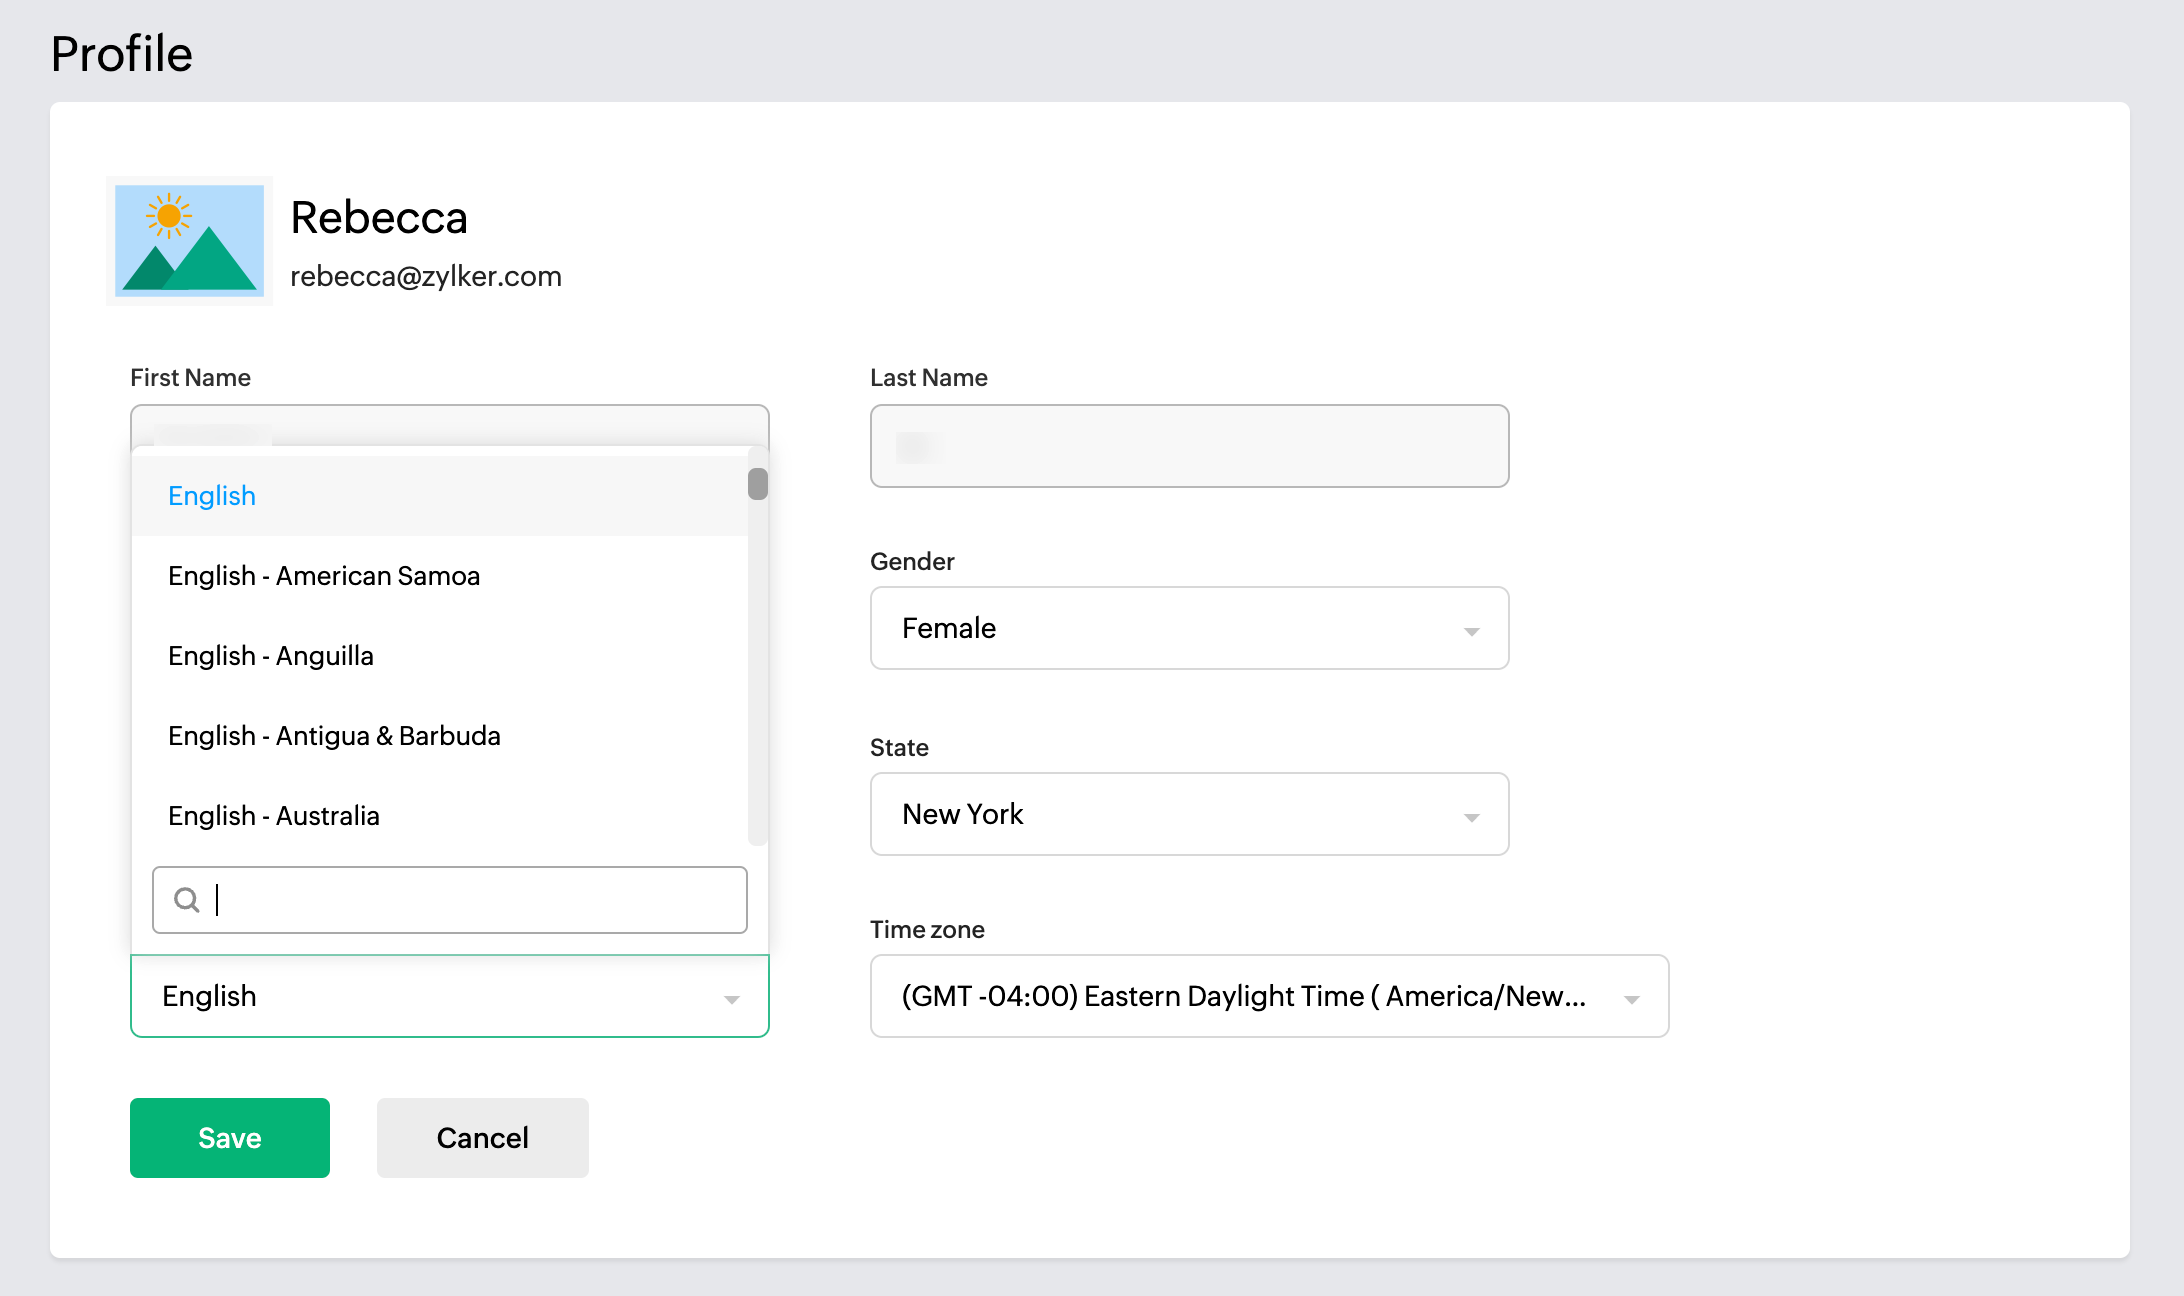The width and height of the screenshot is (2184, 1296).
Task: Click the Gender dropdown arrow
Action: coord(1471,631)
